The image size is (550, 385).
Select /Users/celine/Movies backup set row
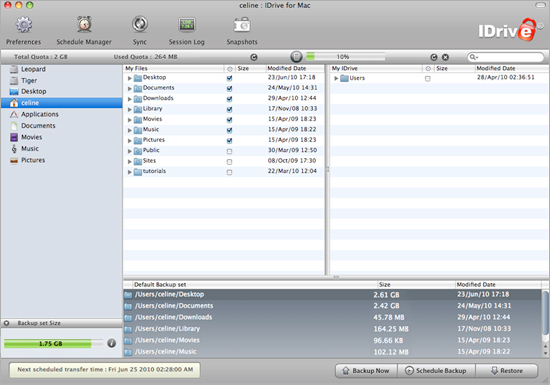pyautogui.click(x=332, y=340)
